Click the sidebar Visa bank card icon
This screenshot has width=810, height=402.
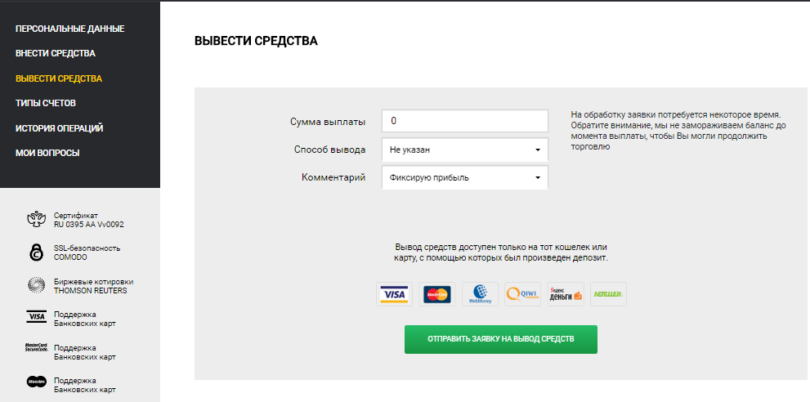[37, 318]
